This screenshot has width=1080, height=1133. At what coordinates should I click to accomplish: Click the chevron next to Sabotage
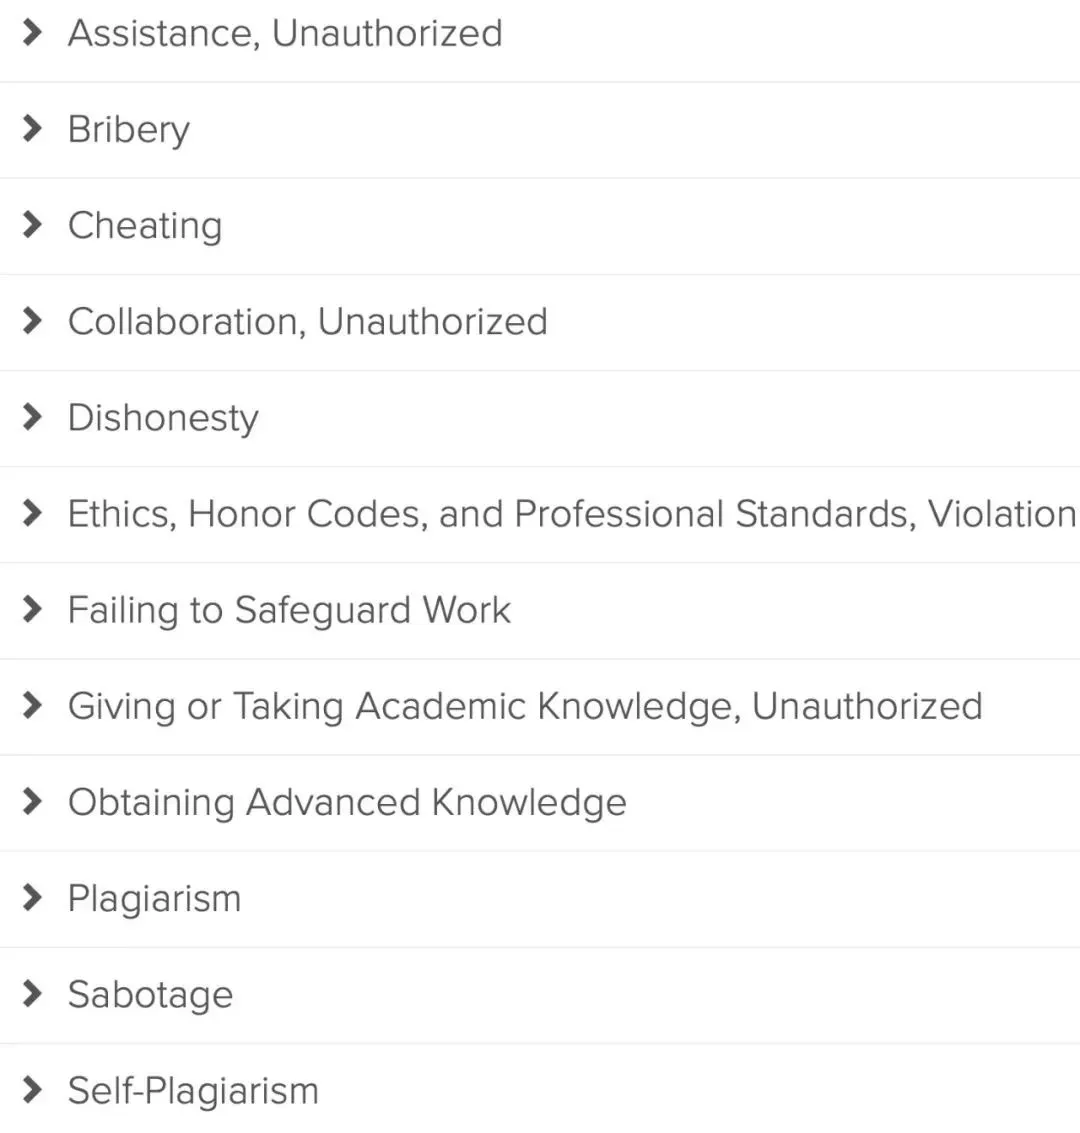[x=33, y=993]
